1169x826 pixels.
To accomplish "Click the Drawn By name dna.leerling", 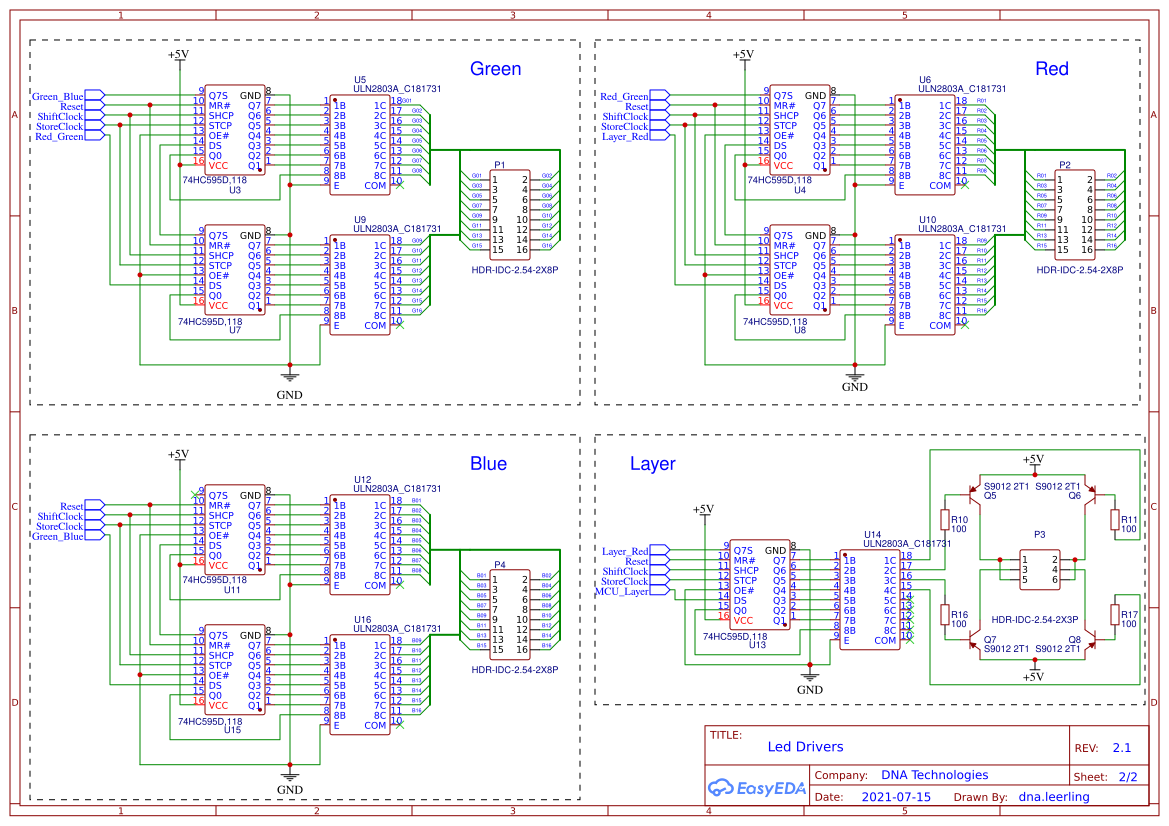I will click(1053, 797).
